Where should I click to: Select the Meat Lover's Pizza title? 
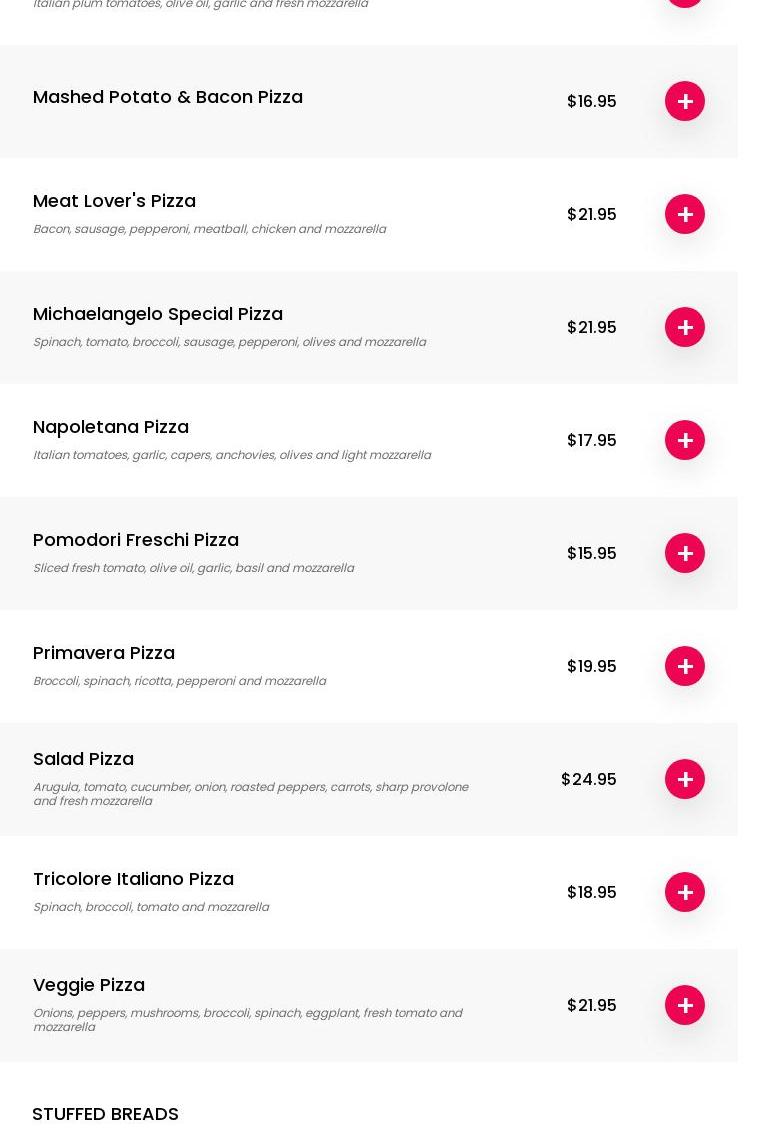click(114, 201)
